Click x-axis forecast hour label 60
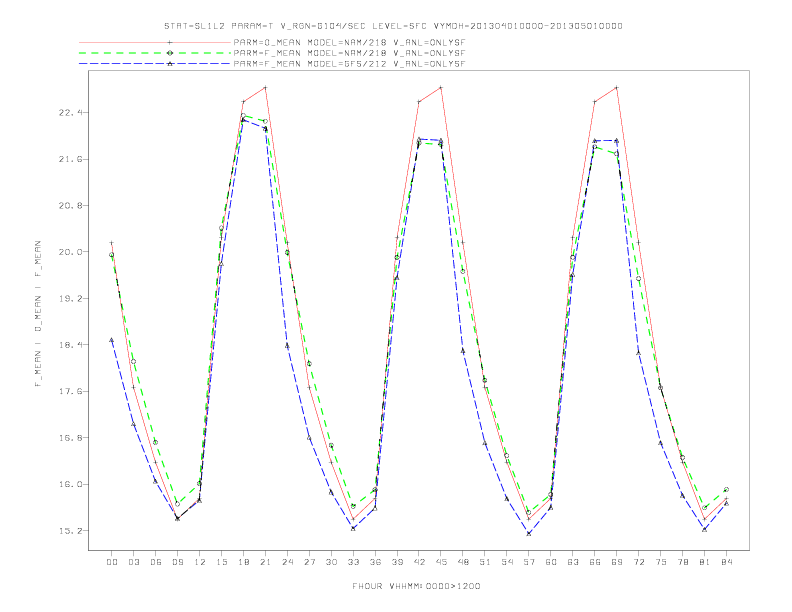The width and height of the screenshot is (792, 612). coord(551,562)
